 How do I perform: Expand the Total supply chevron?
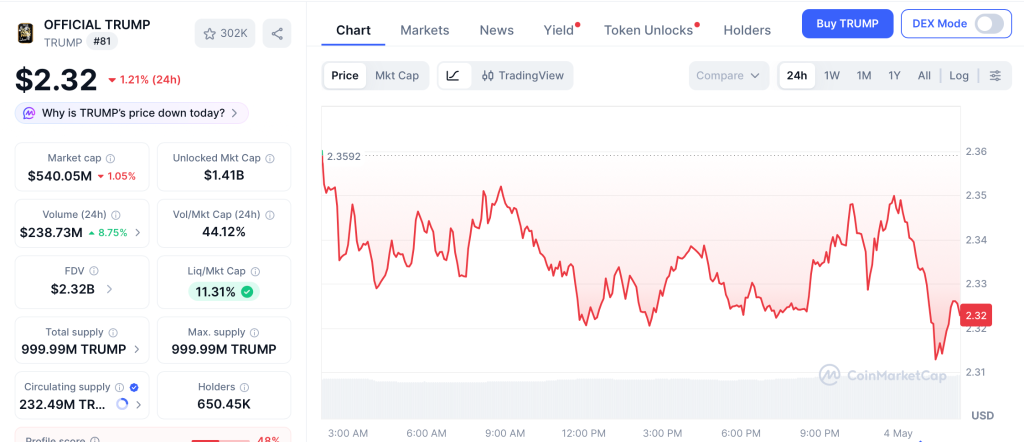point(136,350)
